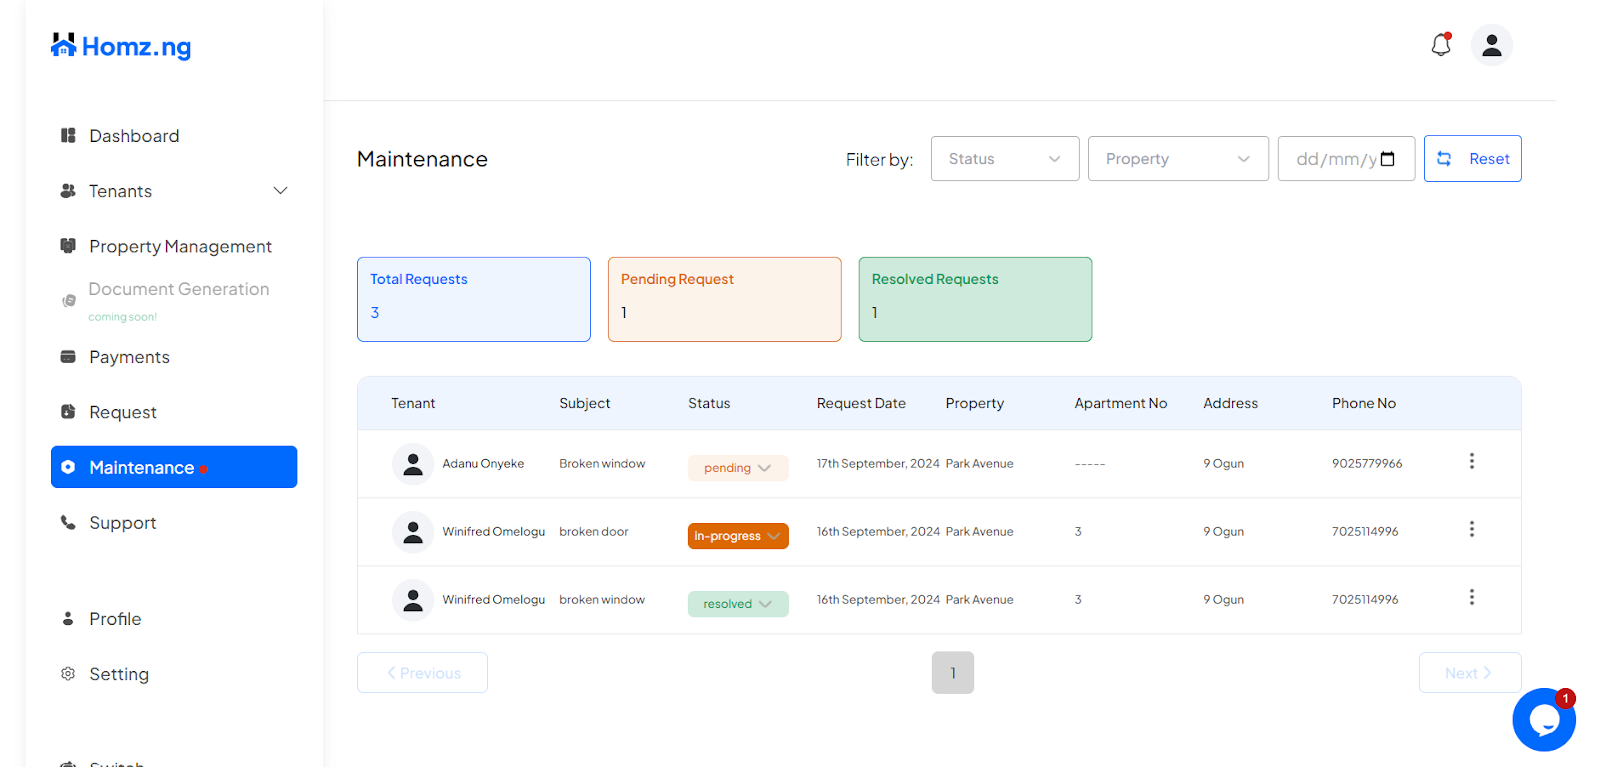Click the Subject column header
Viewport: 1600px width, 767px height.
(584, 403)
